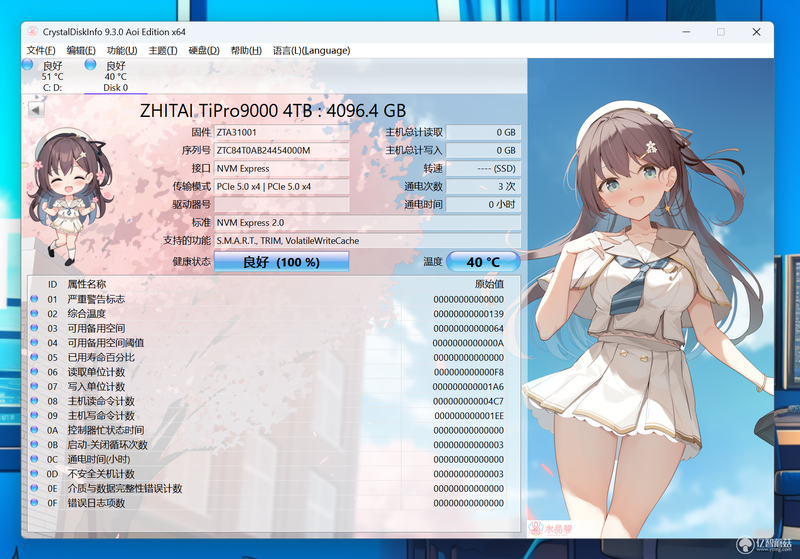Viewport: 800px width, 559px height.
Task: Select the 错误日志项数 attribute name
Action: [96, 503]
